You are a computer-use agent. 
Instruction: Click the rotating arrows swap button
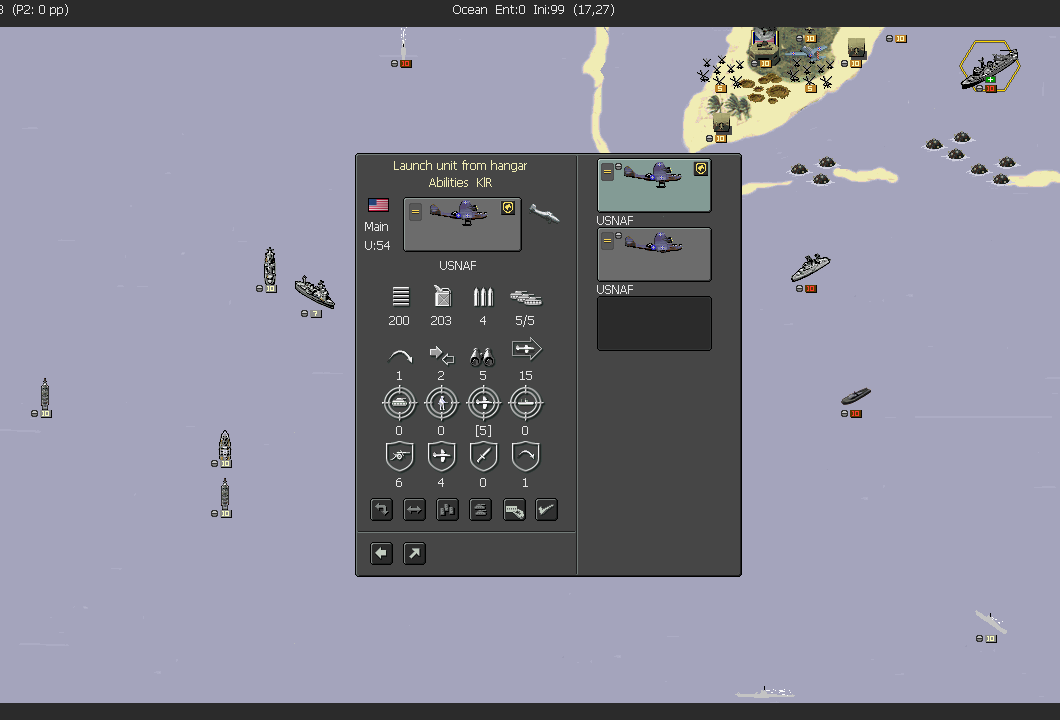[x=381, y=510]
